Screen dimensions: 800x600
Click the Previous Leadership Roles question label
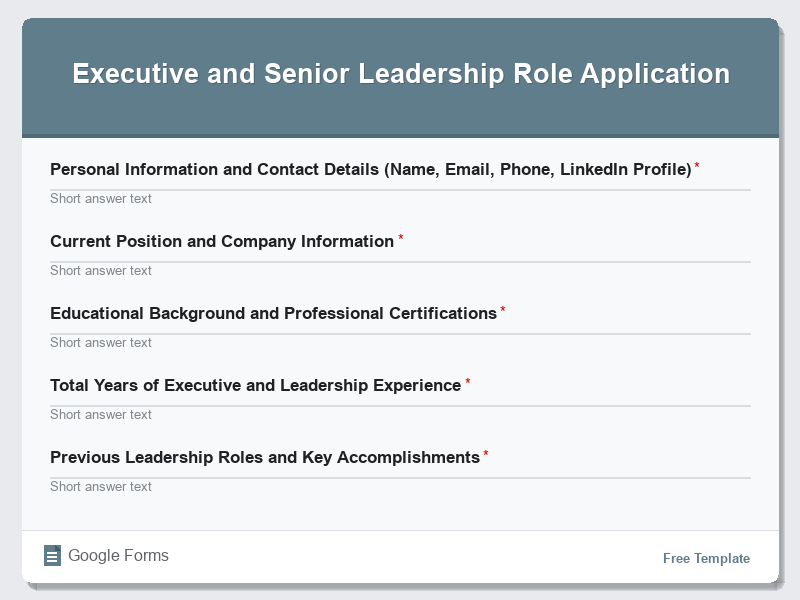264,456
